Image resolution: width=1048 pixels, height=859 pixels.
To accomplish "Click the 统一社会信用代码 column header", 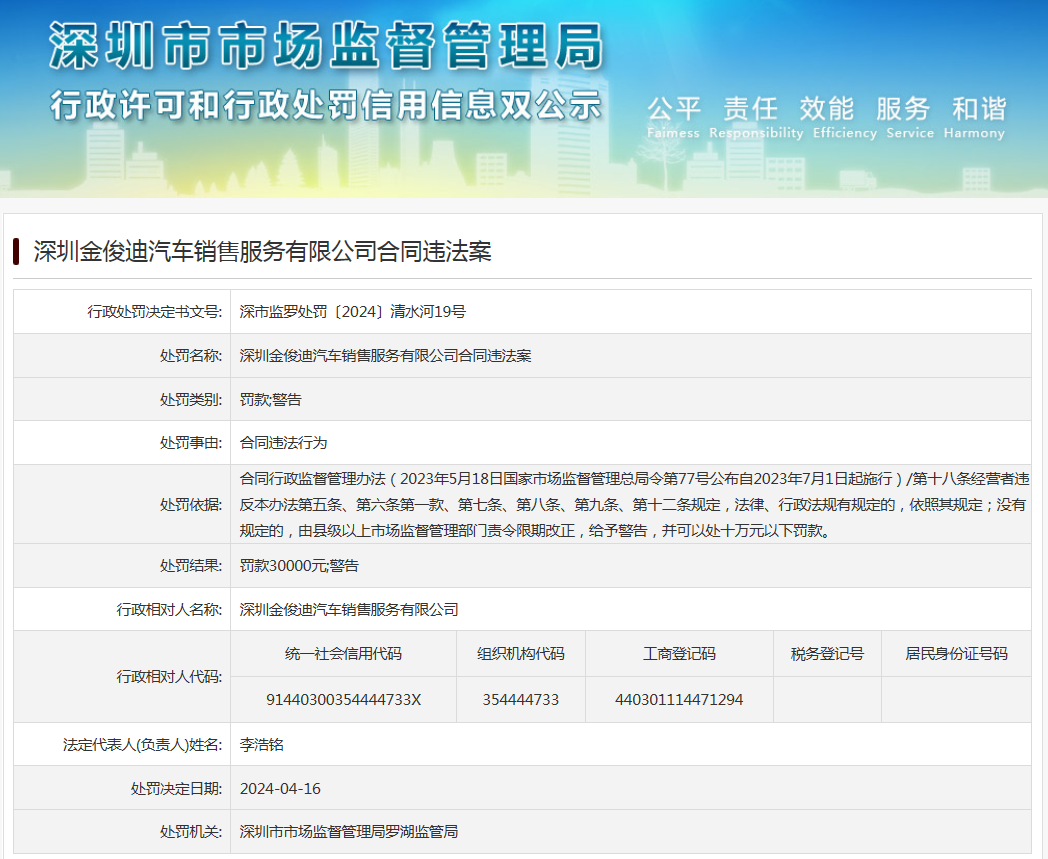I will coord(344,654).
